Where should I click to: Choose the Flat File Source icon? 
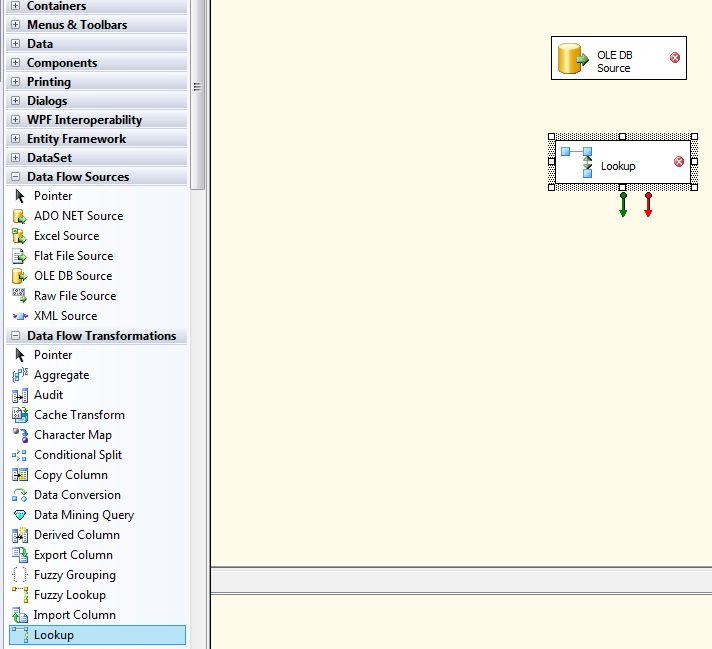(x=20, y=256)
